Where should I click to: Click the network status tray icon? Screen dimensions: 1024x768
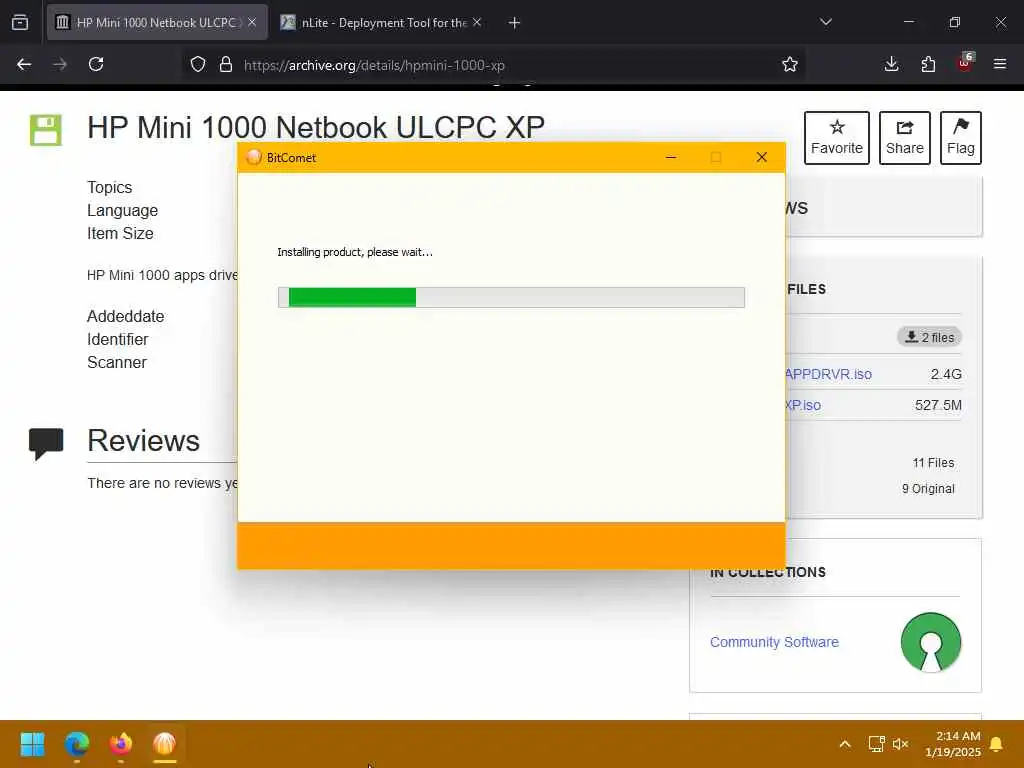[876, 744]
